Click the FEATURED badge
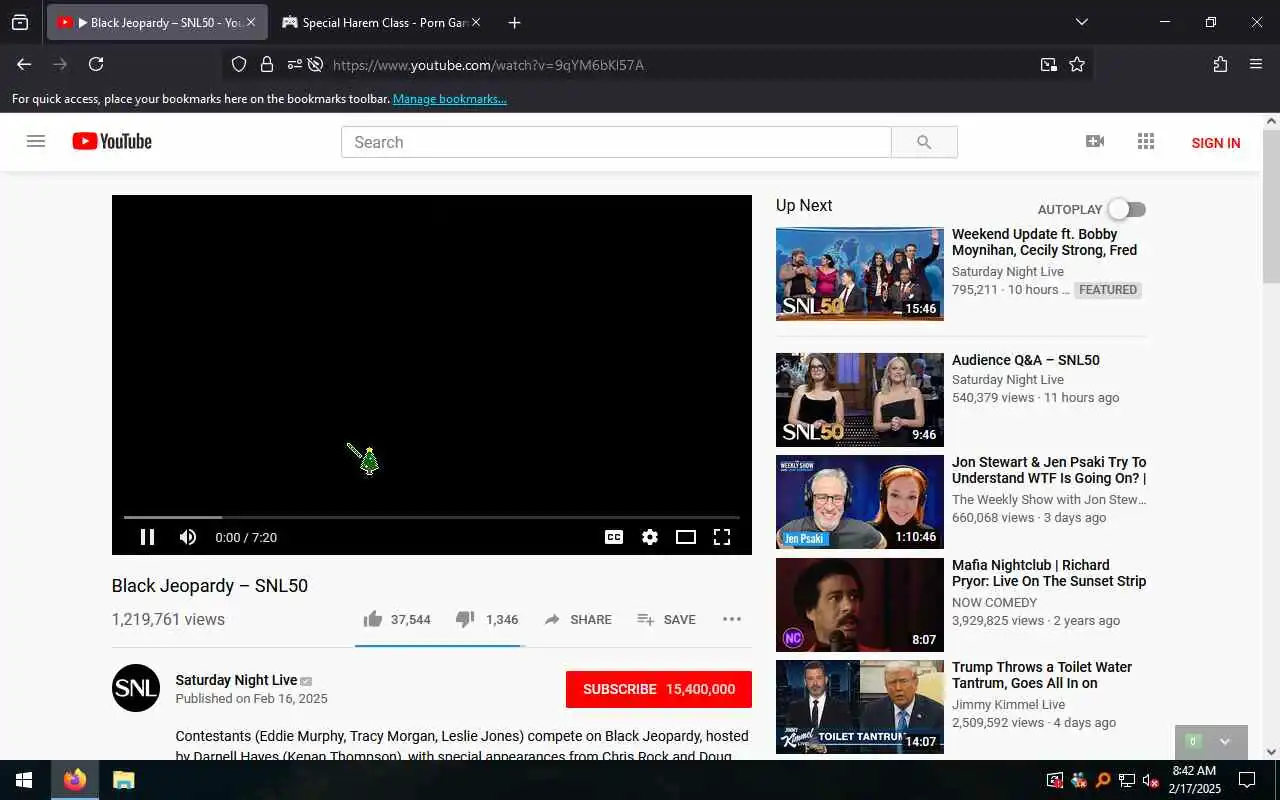The height and width of the screenshot is (800, 1280). point(1108,290)
